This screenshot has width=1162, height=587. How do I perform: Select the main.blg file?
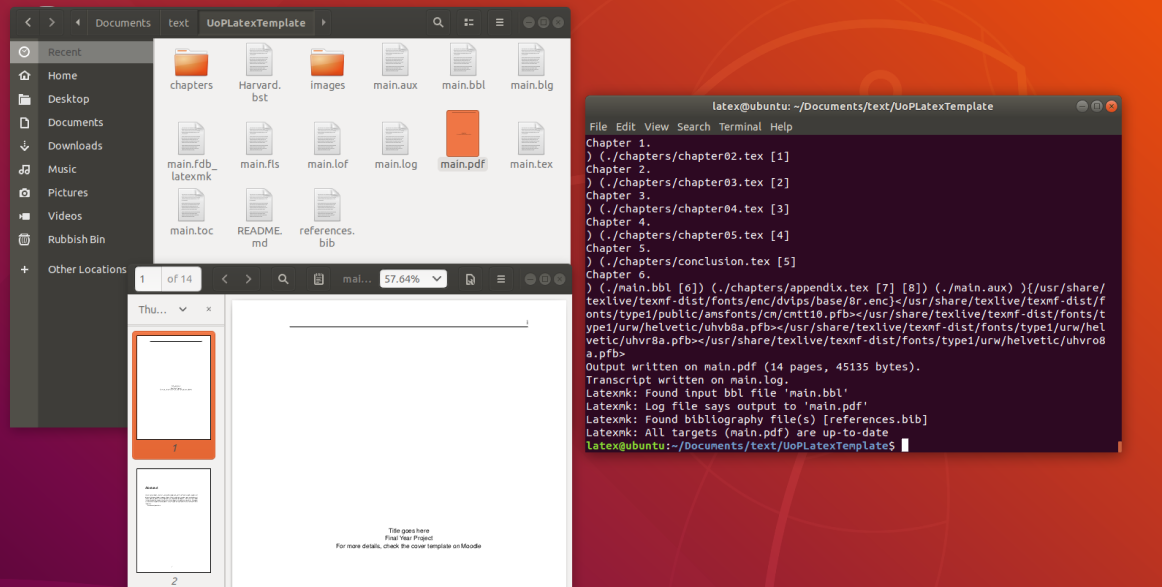click(x=531, y=67)
